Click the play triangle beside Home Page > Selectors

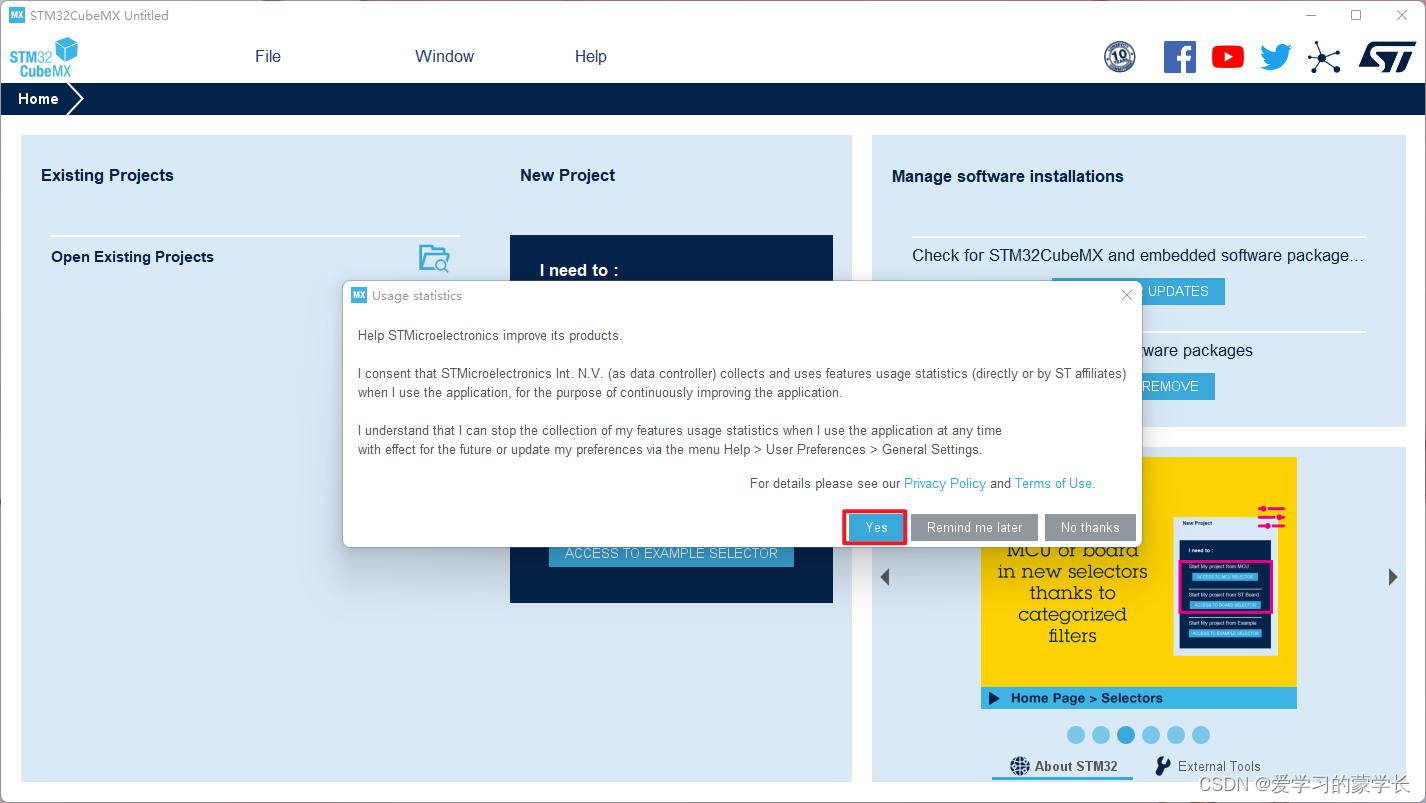995,698
